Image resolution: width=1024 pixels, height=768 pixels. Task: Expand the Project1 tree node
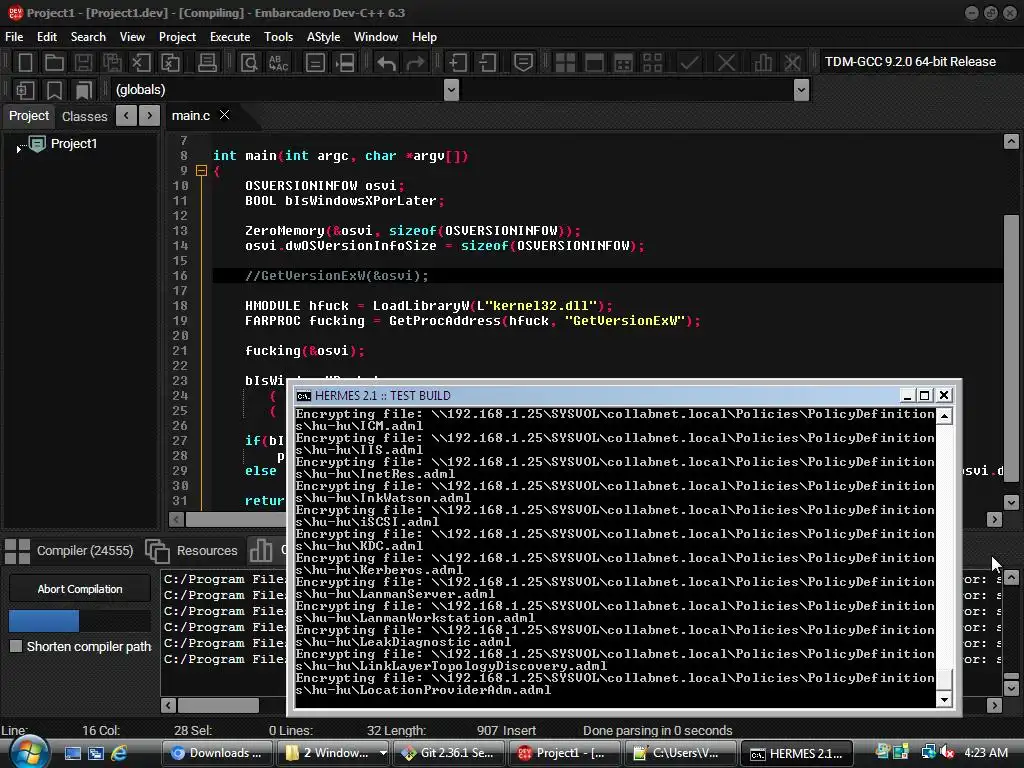pos(18,150)
